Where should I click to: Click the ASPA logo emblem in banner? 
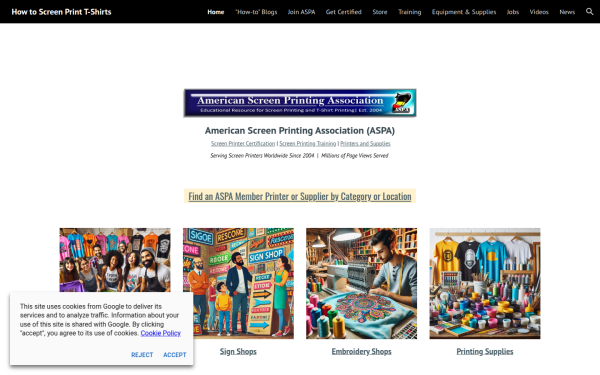coord(402,103)
